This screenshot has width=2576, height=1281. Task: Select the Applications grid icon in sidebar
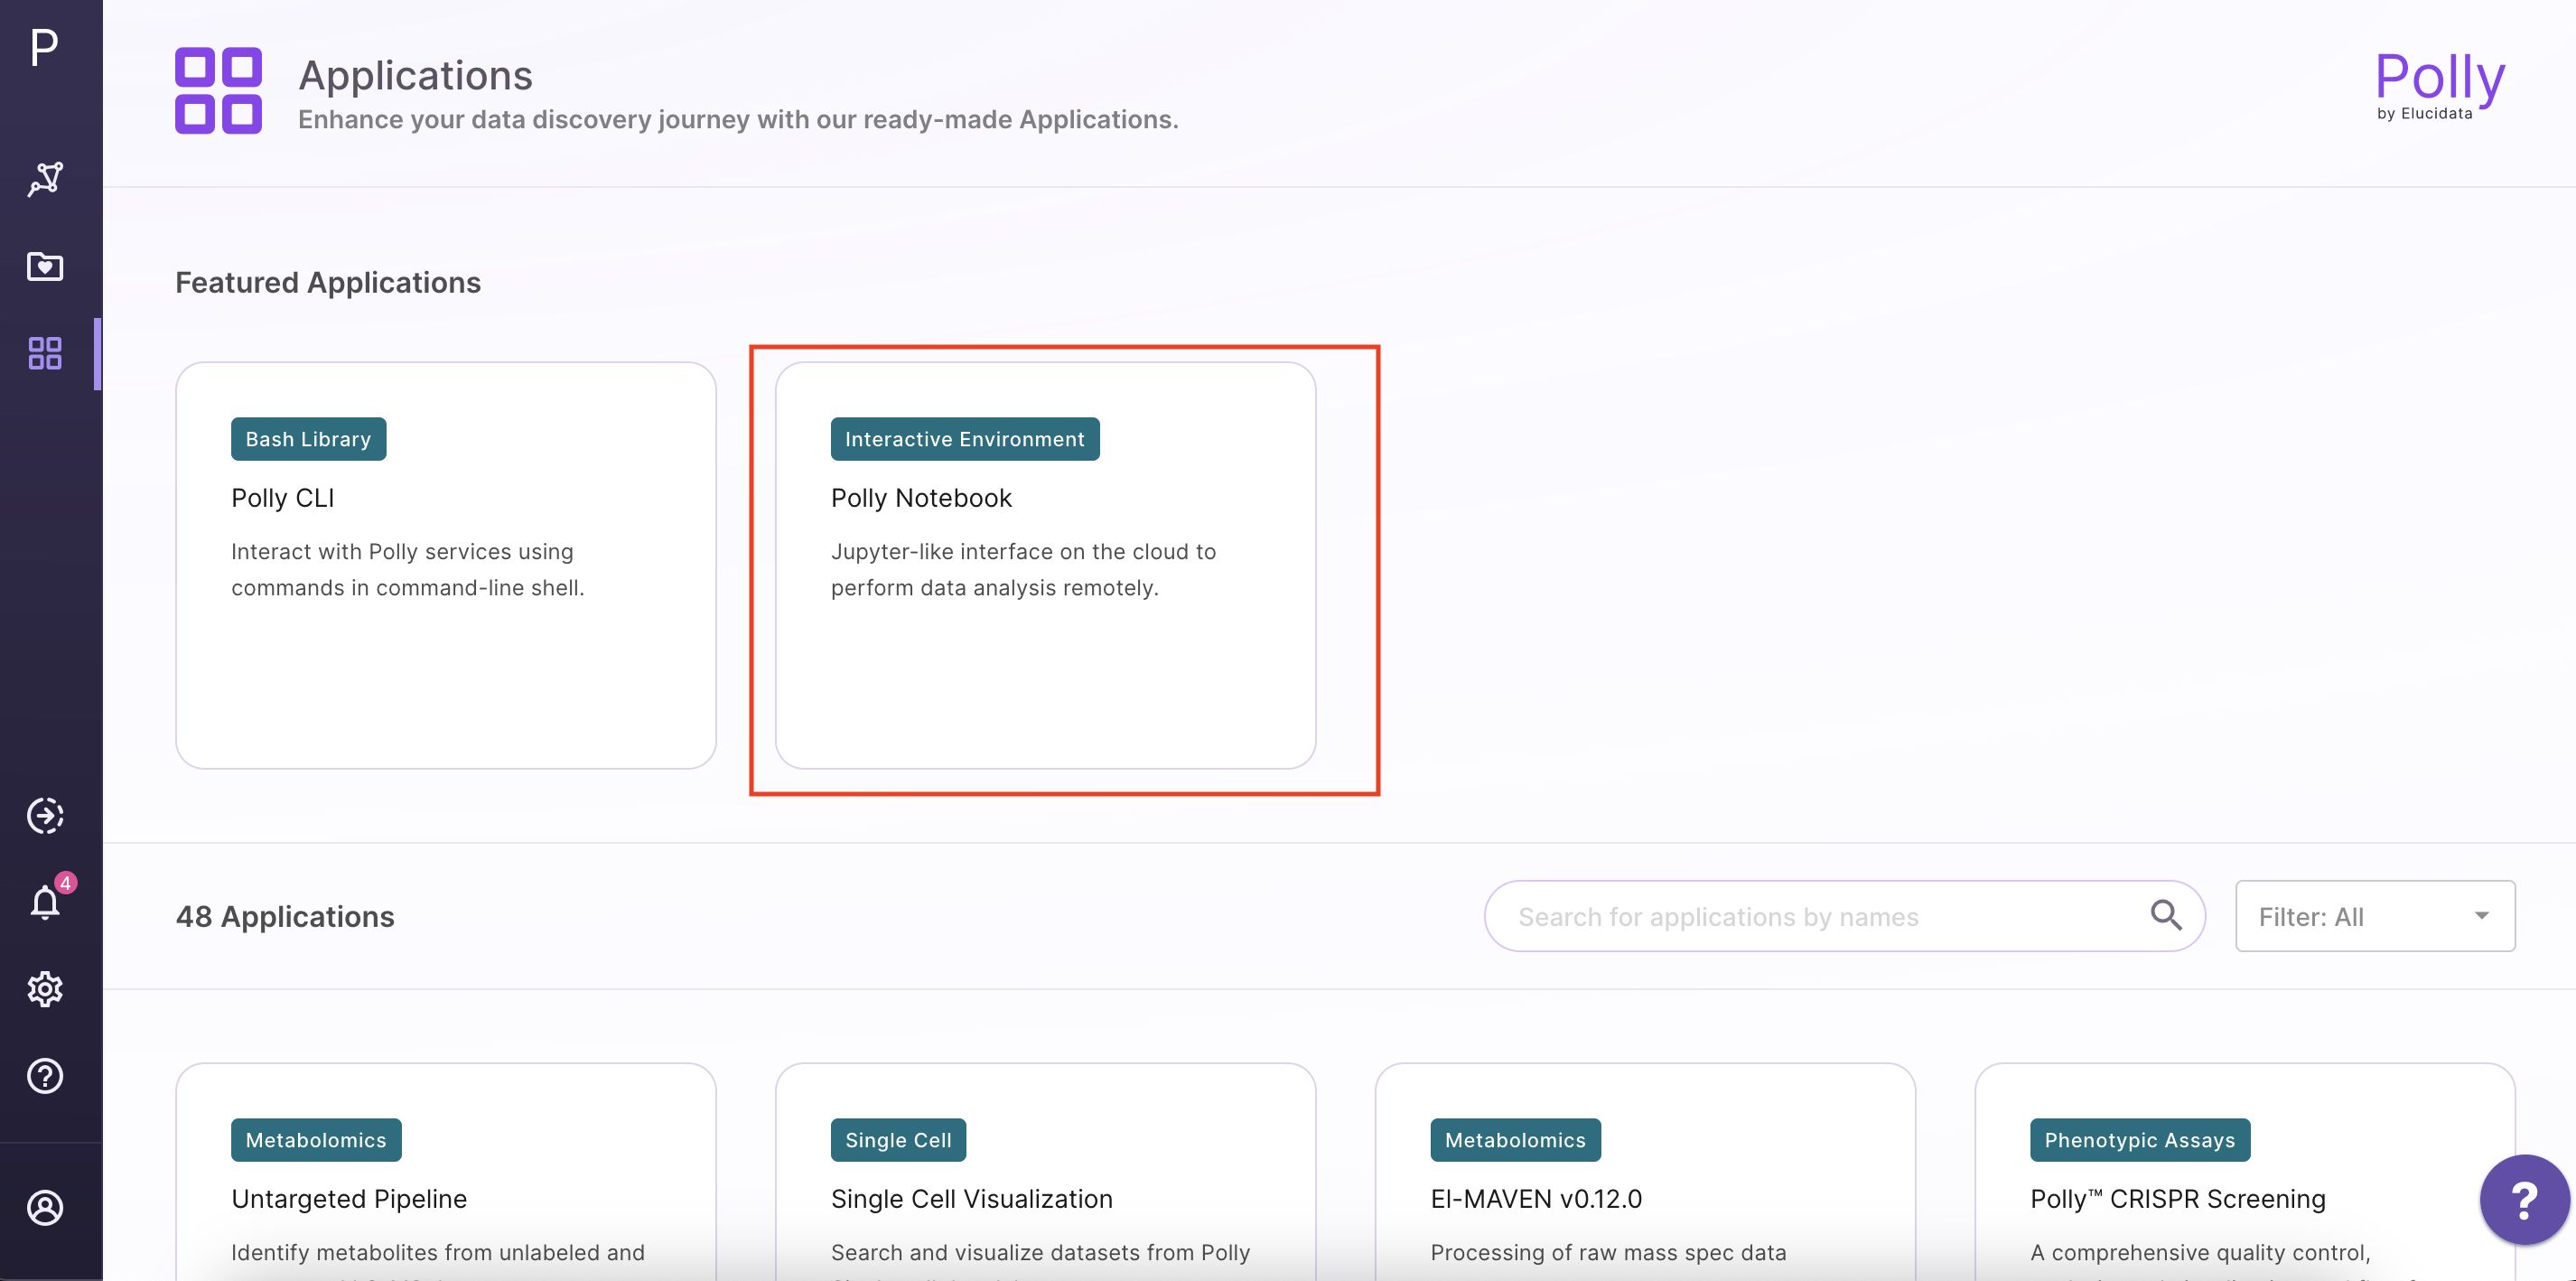pyautogui.click(x=45, y=353)
